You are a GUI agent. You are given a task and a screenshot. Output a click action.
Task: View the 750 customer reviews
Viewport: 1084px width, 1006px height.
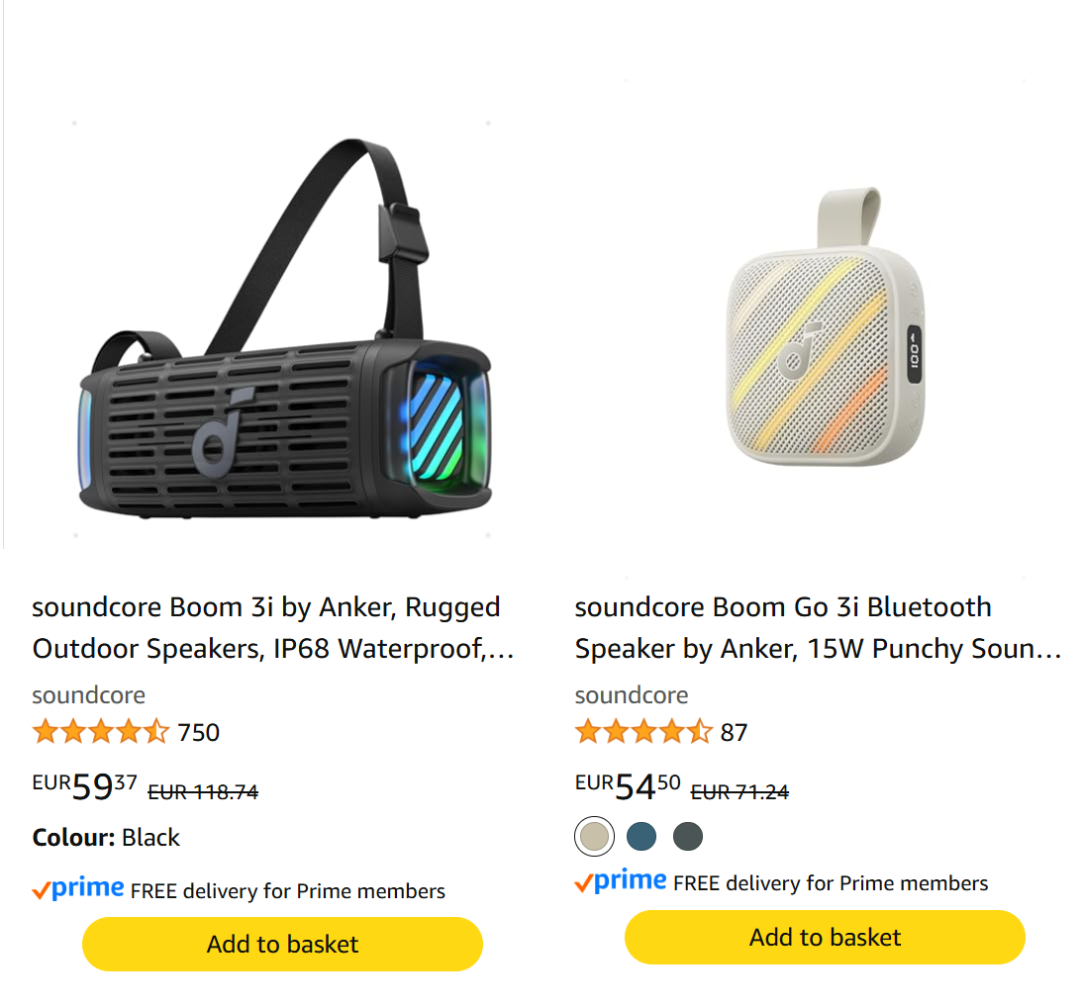point(198,732)
